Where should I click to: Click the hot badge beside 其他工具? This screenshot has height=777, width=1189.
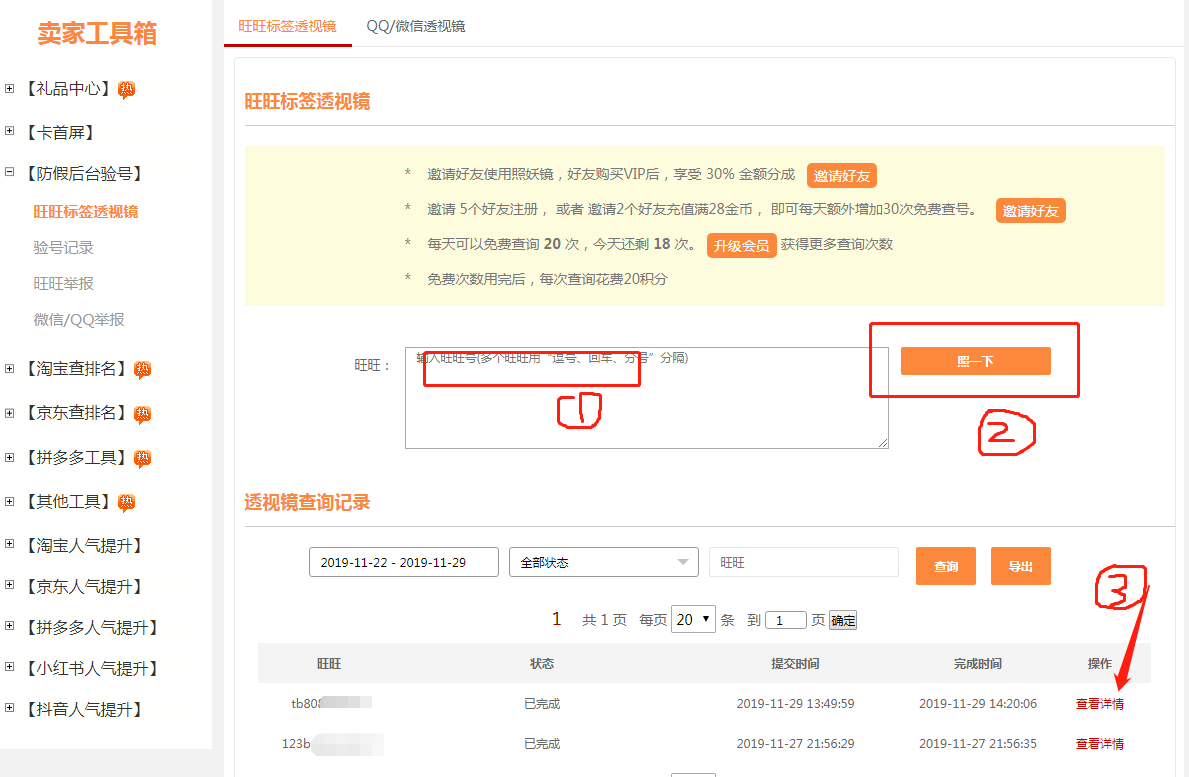[x=127, y=503]
